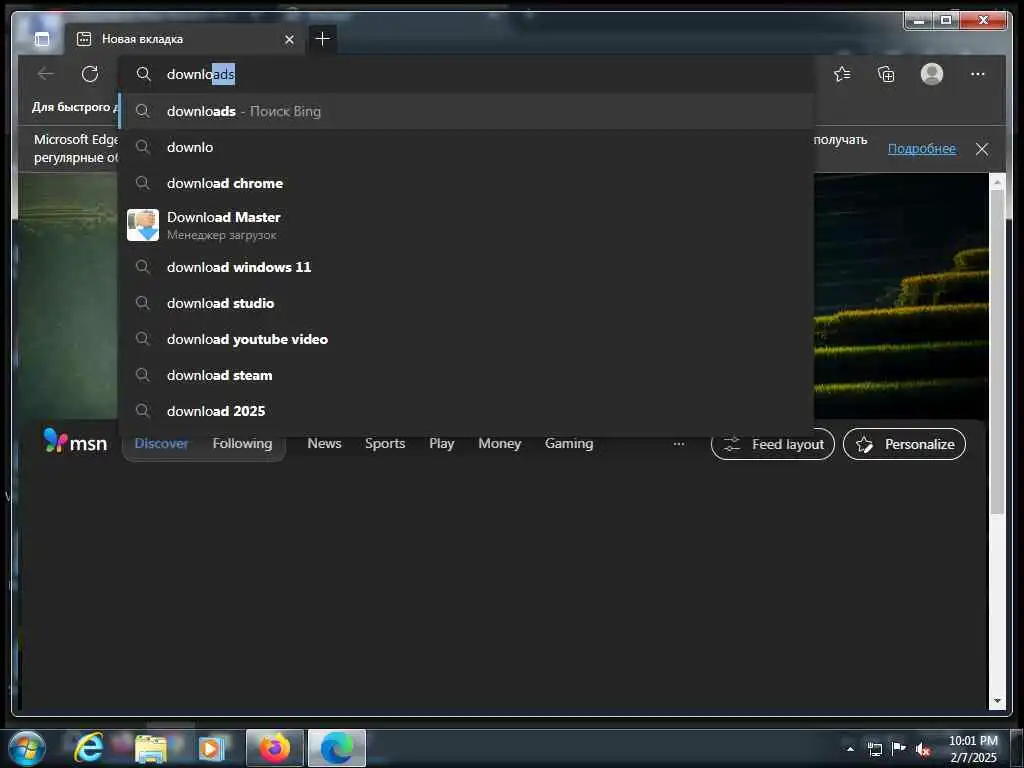
Task: Open Windows Explorer from taskbar
Action: pos(150,749)
